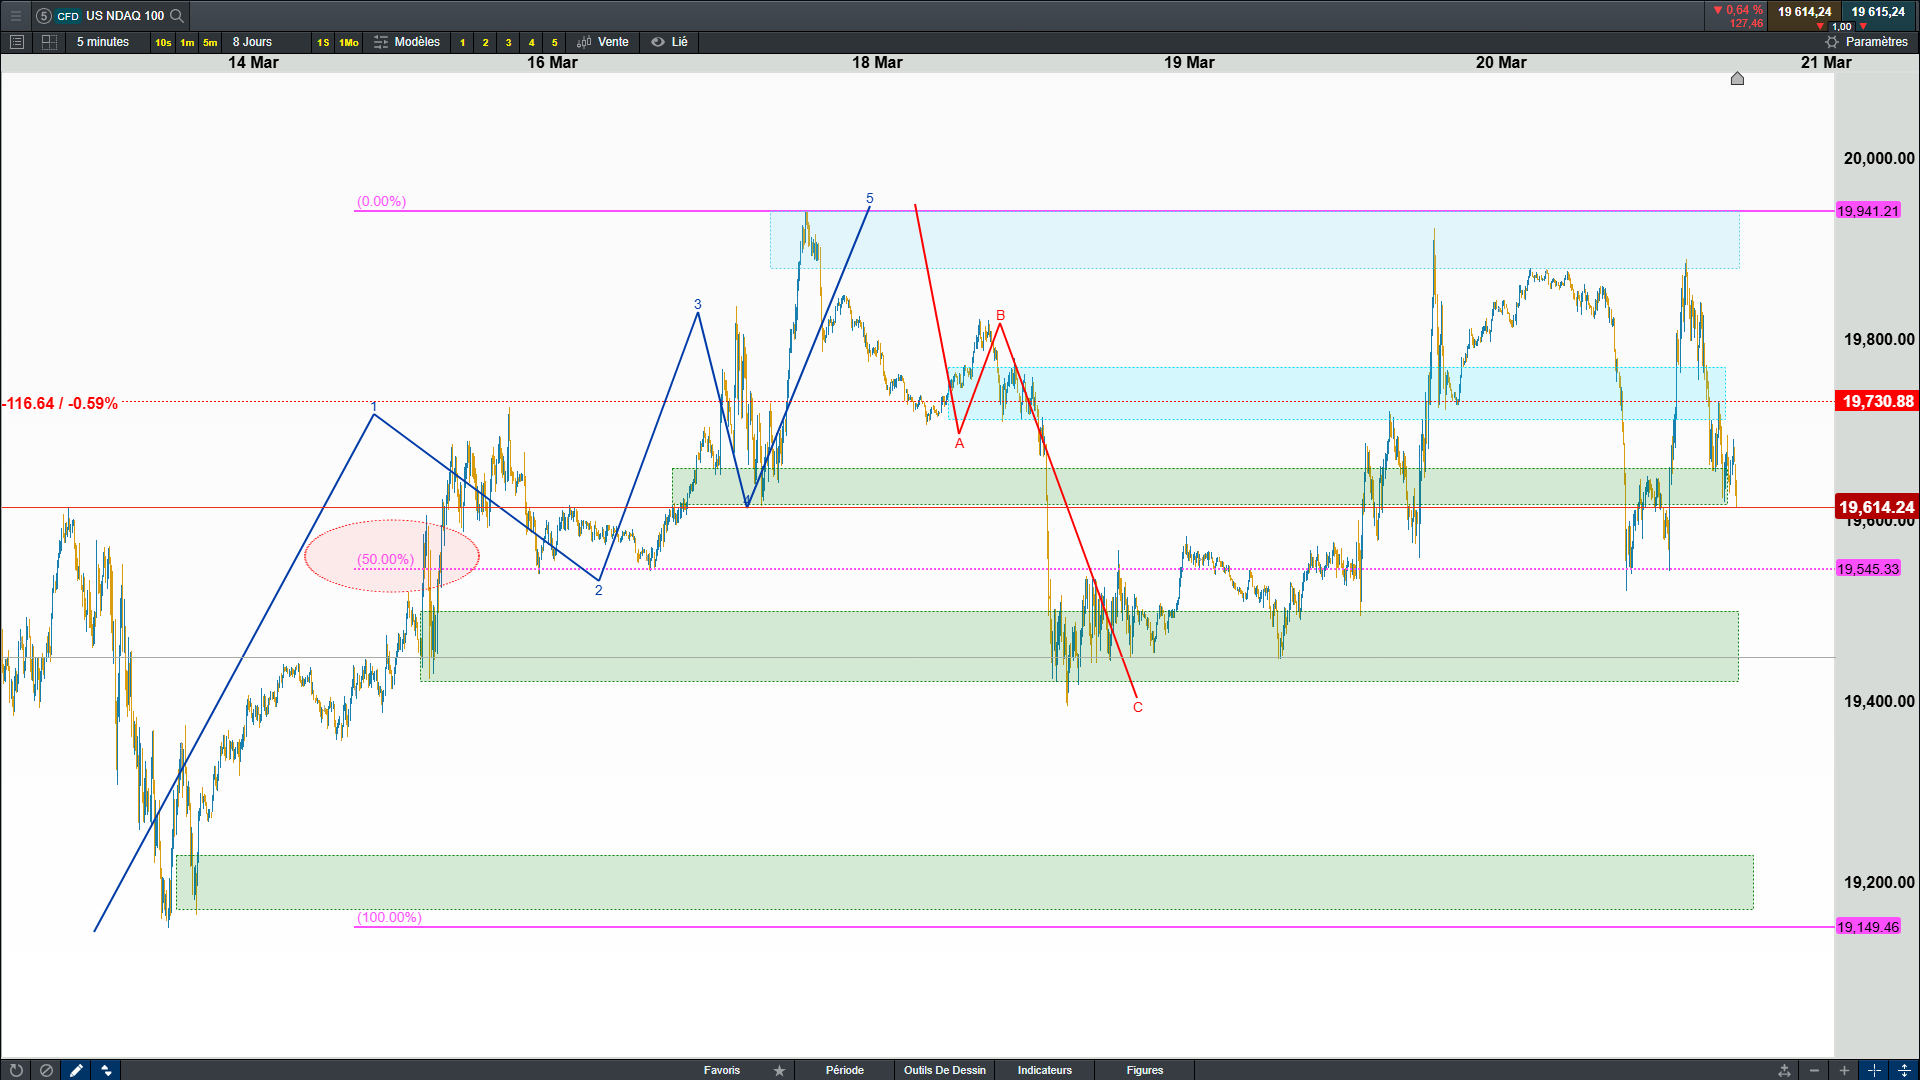Open the 5 minutes timeframe dropdown
The width and height of the screenshot is (1920, 1080).
click(x=103, y=42)
